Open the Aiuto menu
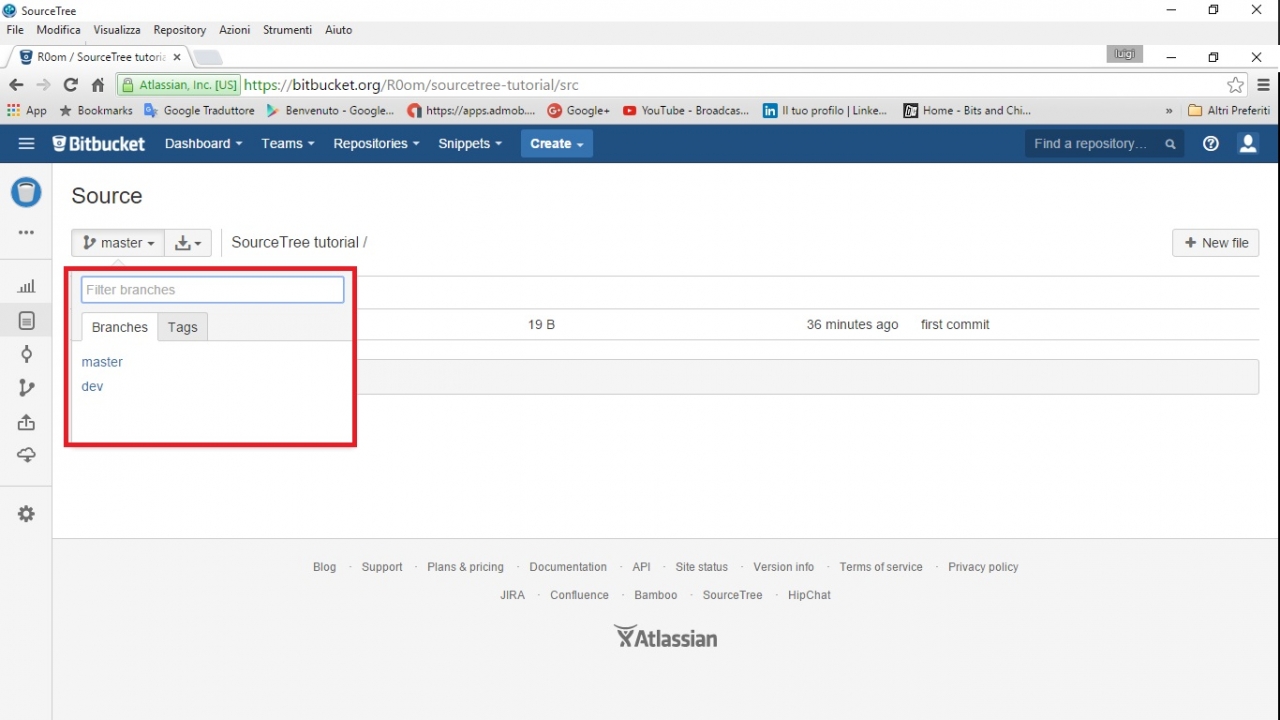 [x=339, y=30]
